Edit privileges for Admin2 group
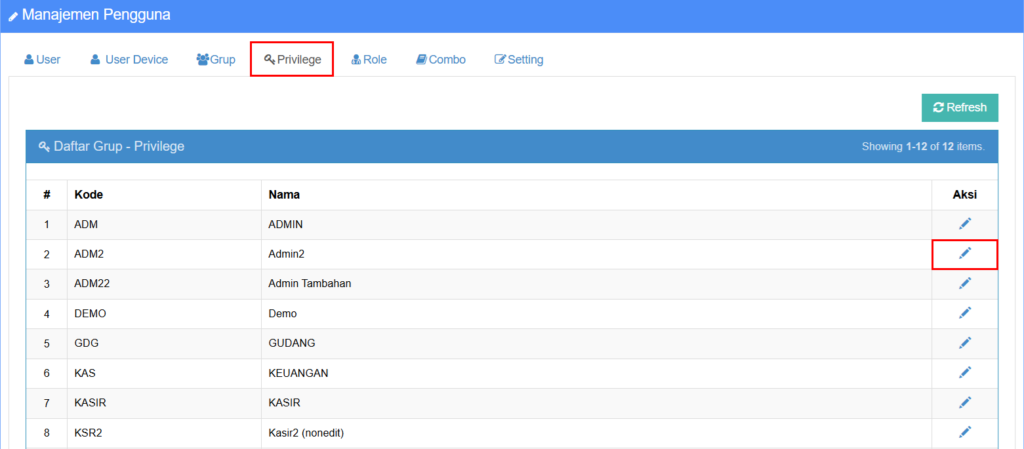The width and height of the screenshot is (1024, 449). click(x=964, y=254)
